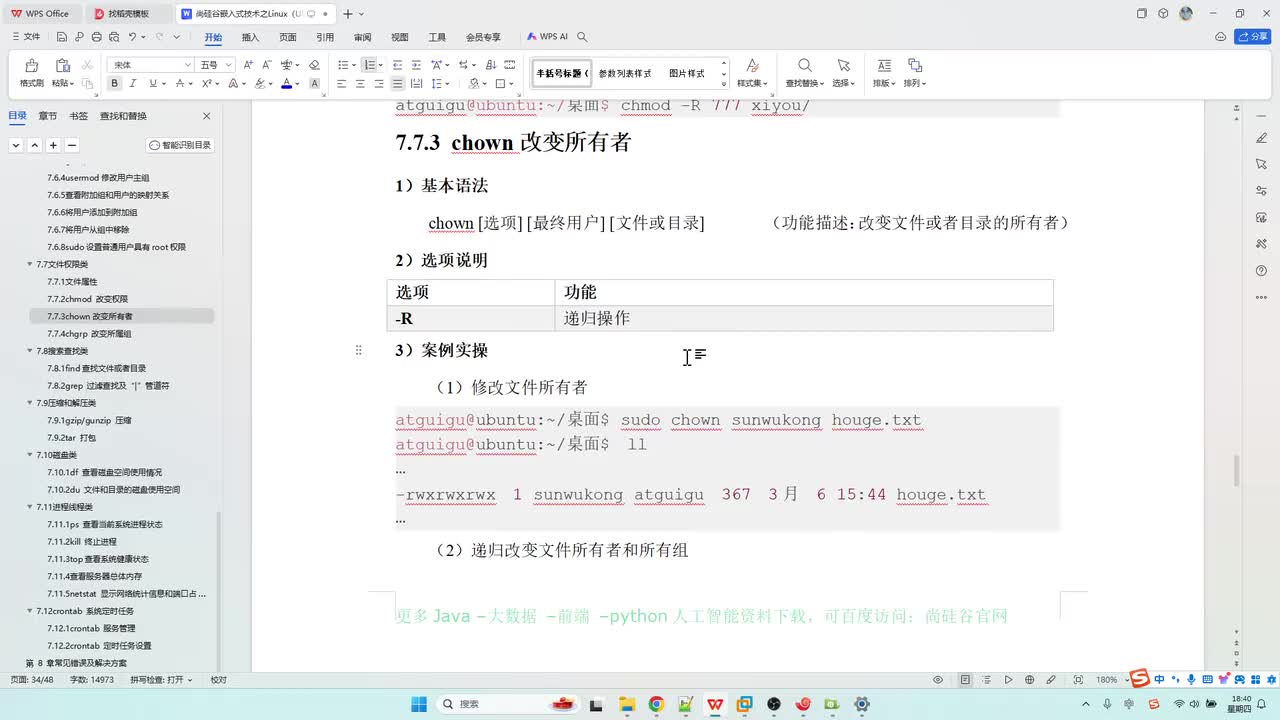
Task: Click the 分享 share button
Action: [1252, 37]
